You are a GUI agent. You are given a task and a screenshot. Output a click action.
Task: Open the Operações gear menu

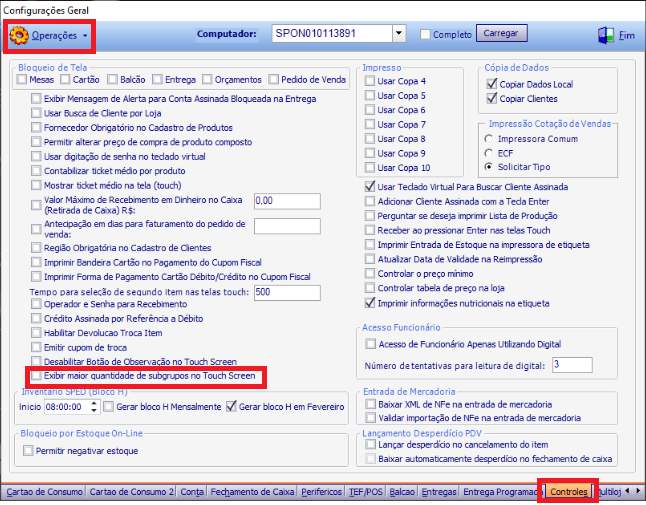[x=48, y=35]
